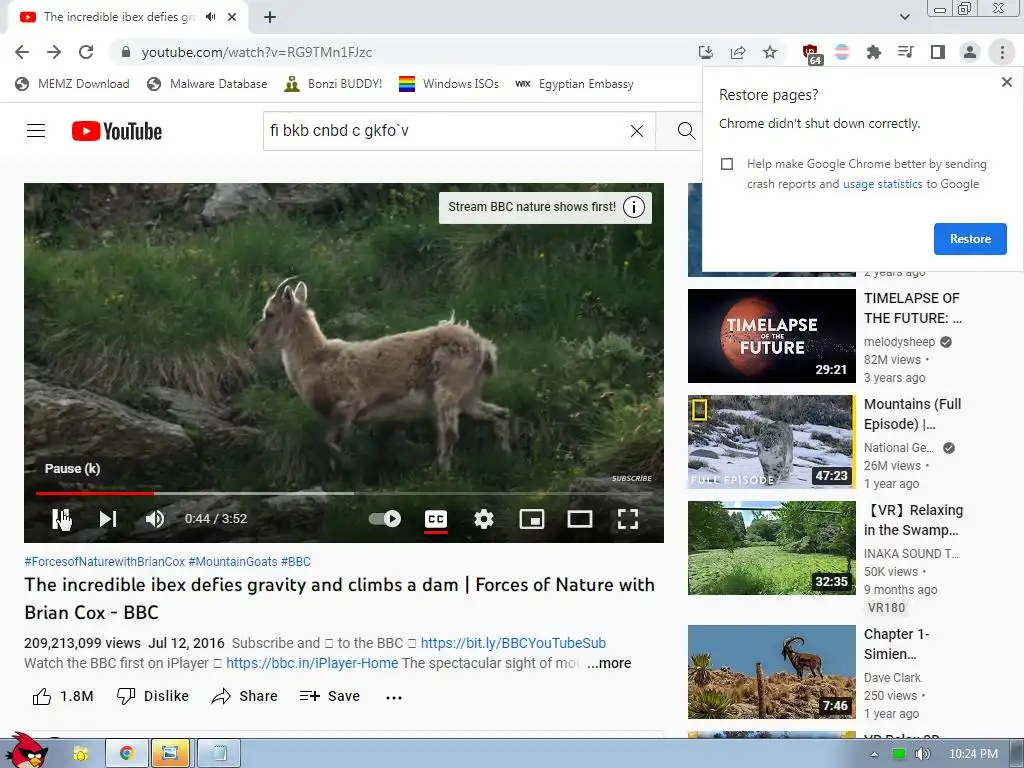1024x768 pixels.
Task: Open the player settings gear
Action: (483, 519)
